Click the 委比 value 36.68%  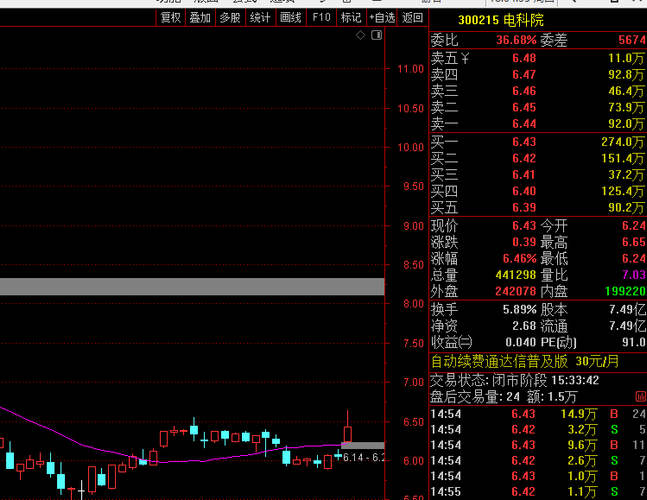click(x=516, y=40)
